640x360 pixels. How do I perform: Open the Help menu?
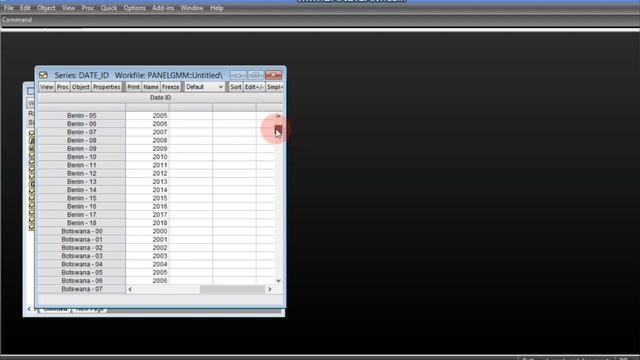216,8
